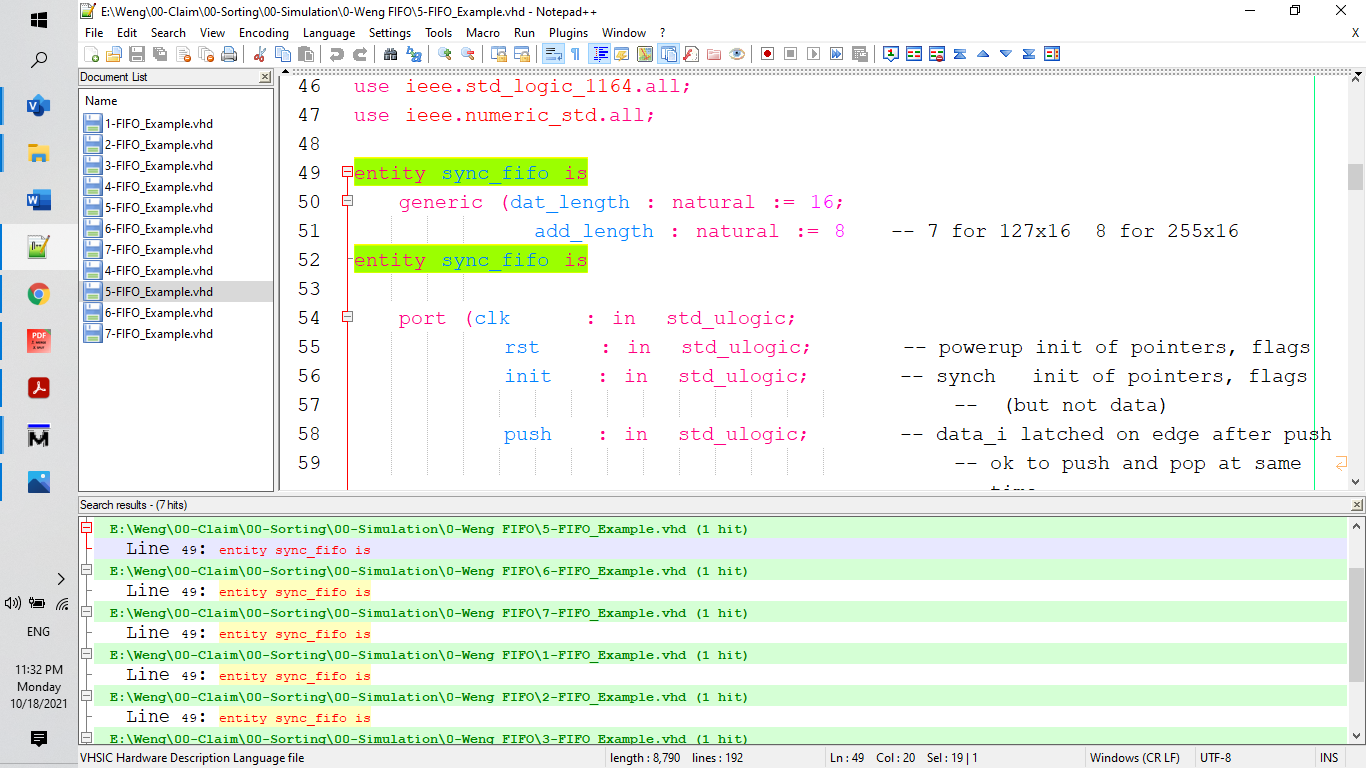Open the Settings menu
The image size is (1366, 768).
coord(390,33)
